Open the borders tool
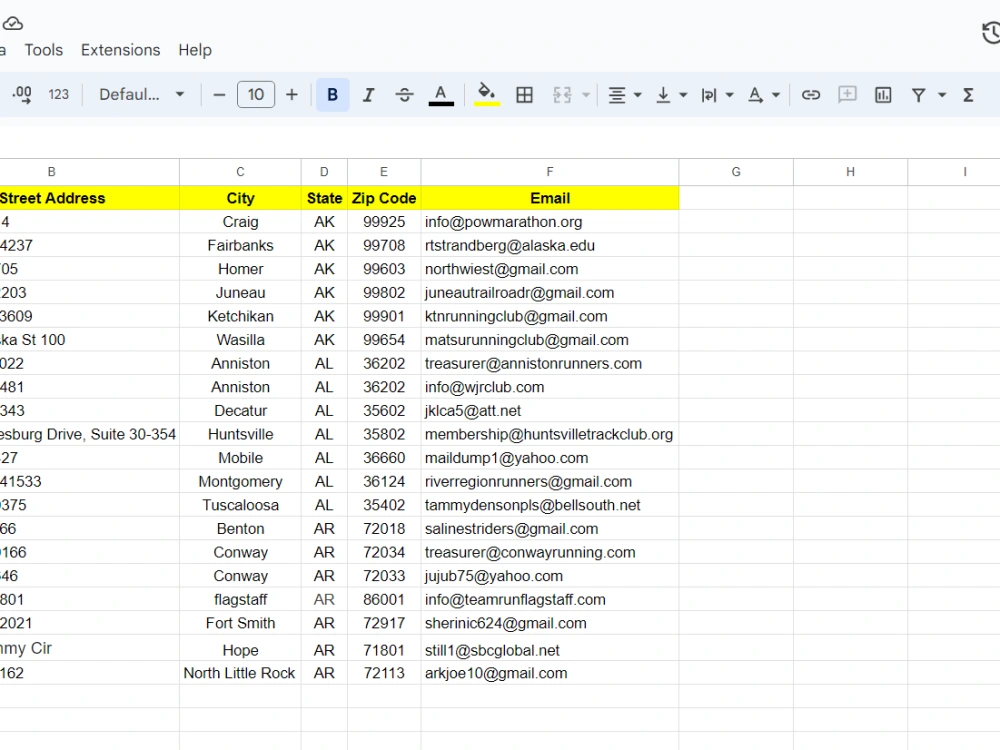This screenshot has width=1000, height=750. point(524,95)
